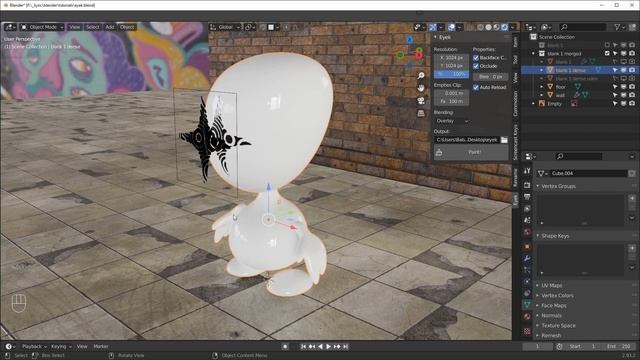The image size is (640, 360).
Task: Open the Render properties tab
Action: pos(527,185)
